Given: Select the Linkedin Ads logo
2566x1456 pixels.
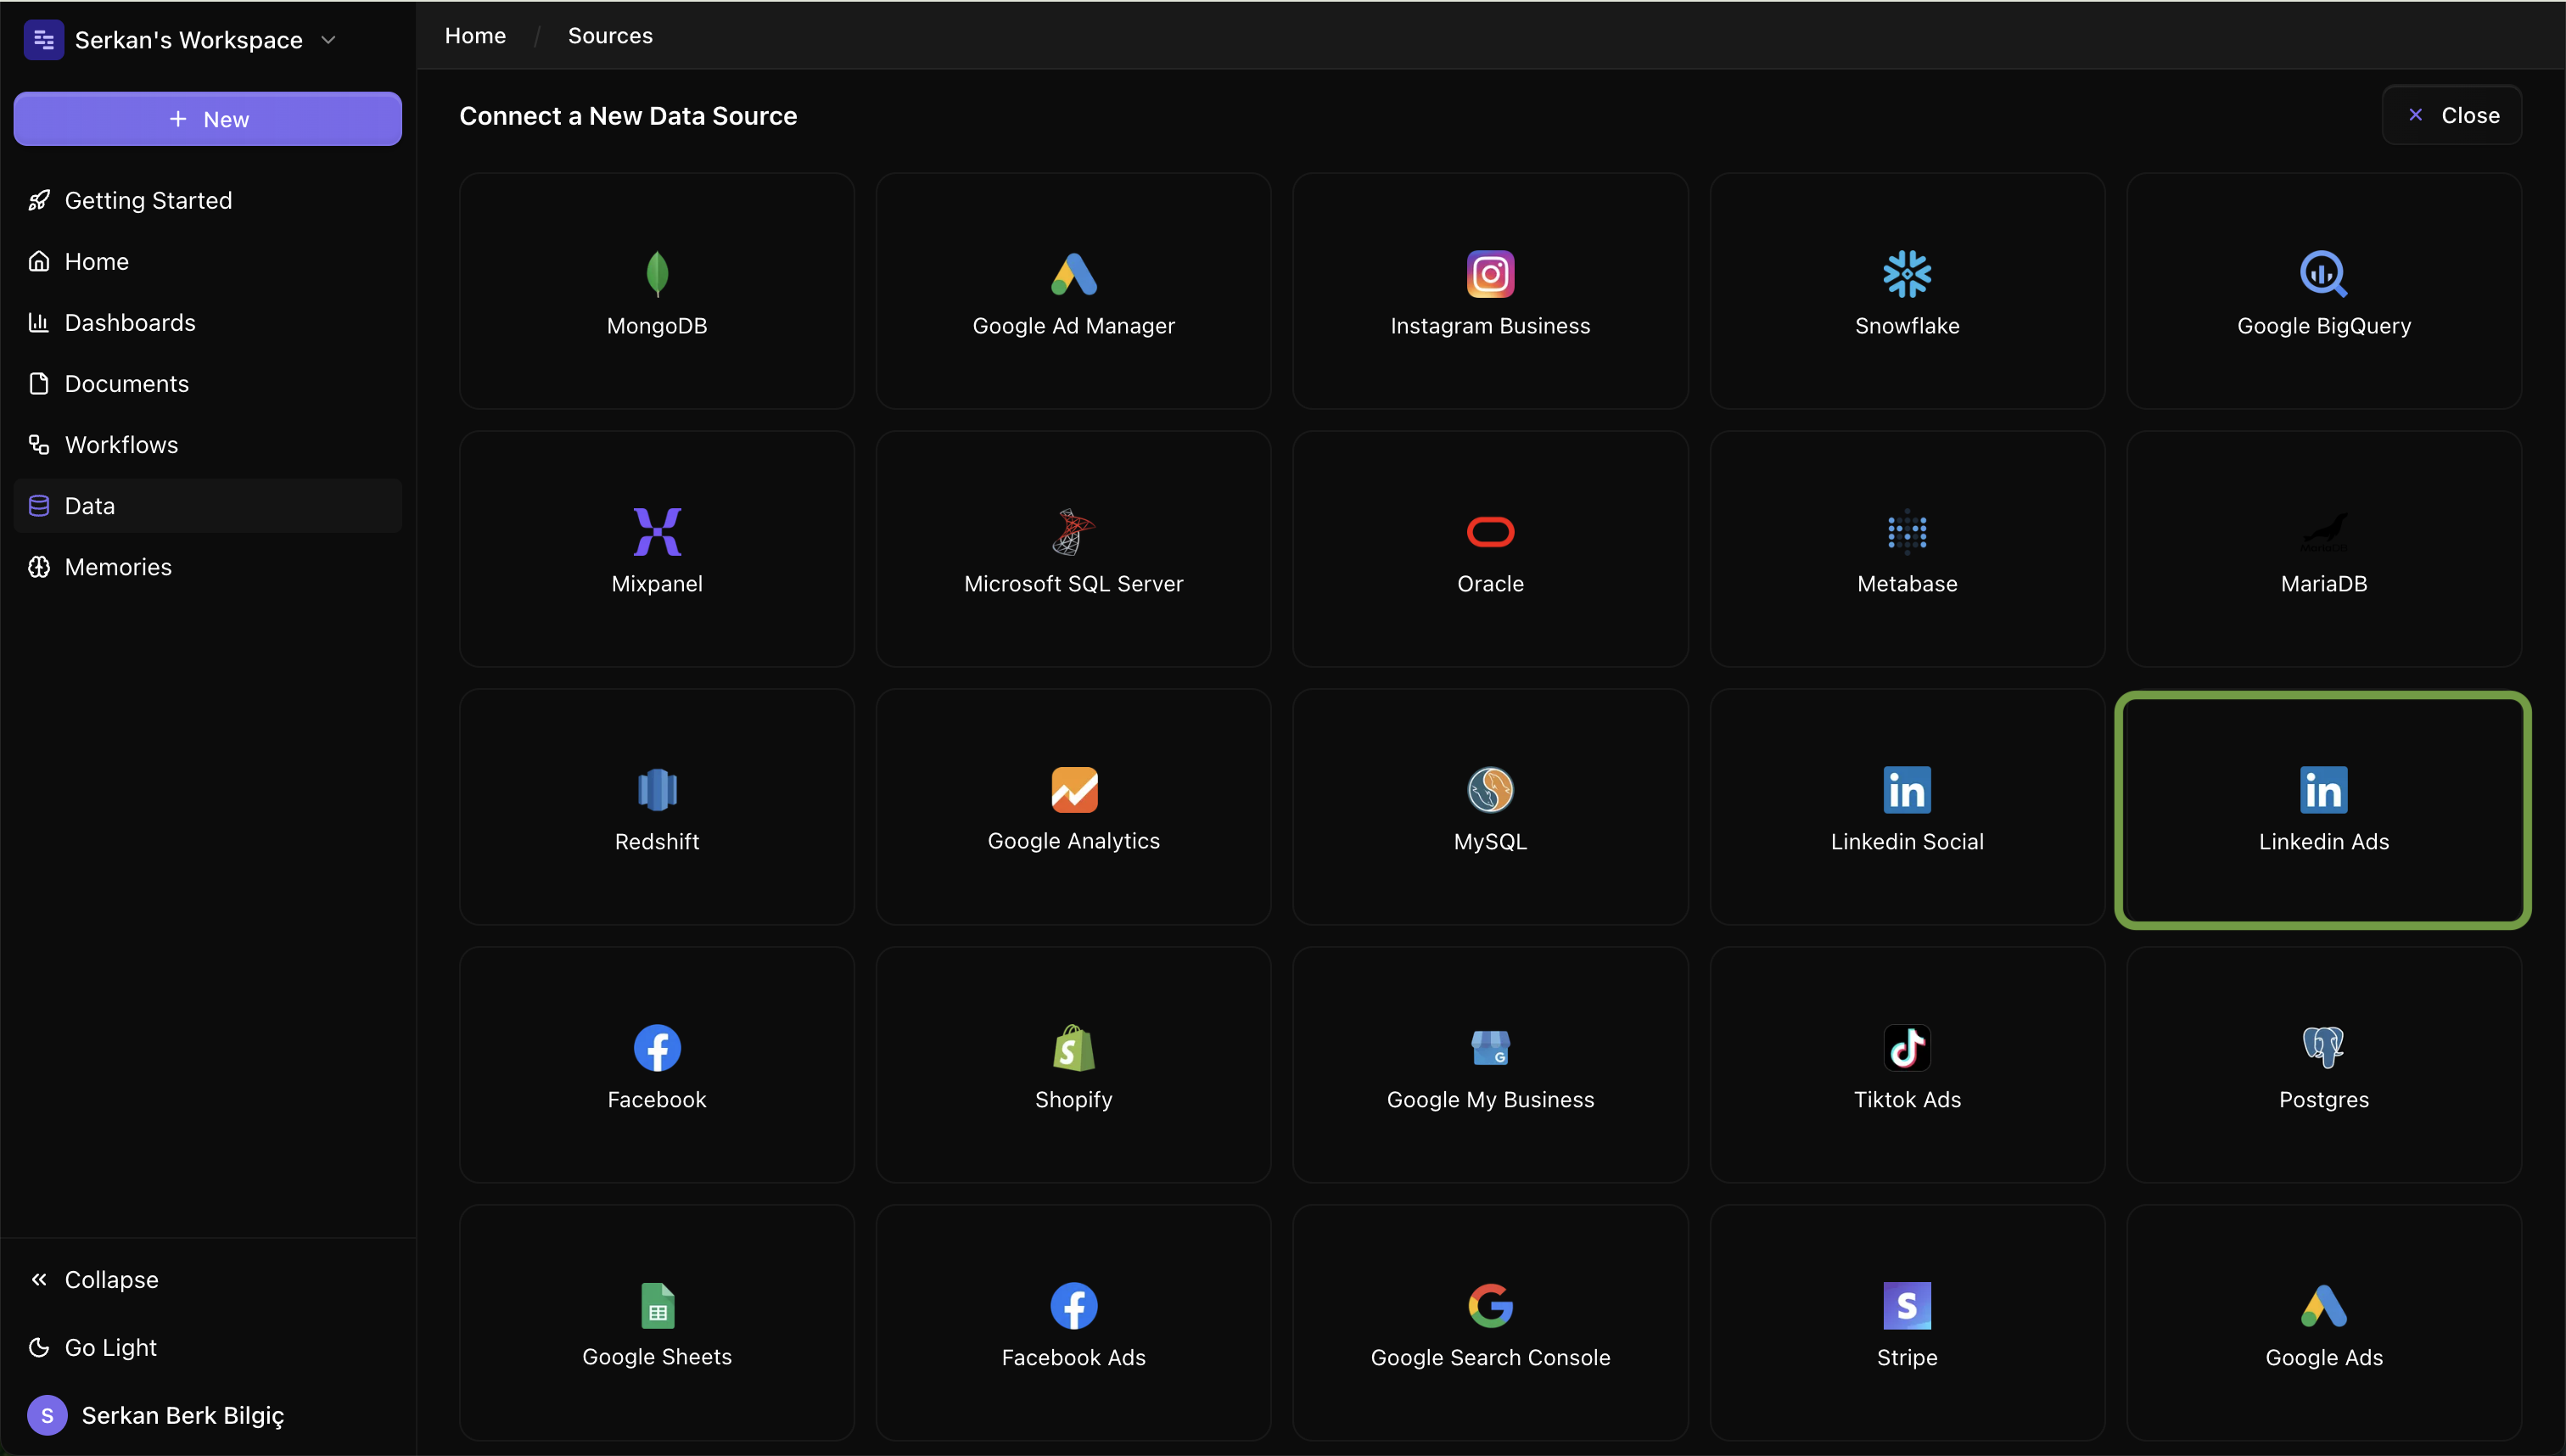Looking at the screenshot, I should pyautogui.click(x=2323, y=790).
